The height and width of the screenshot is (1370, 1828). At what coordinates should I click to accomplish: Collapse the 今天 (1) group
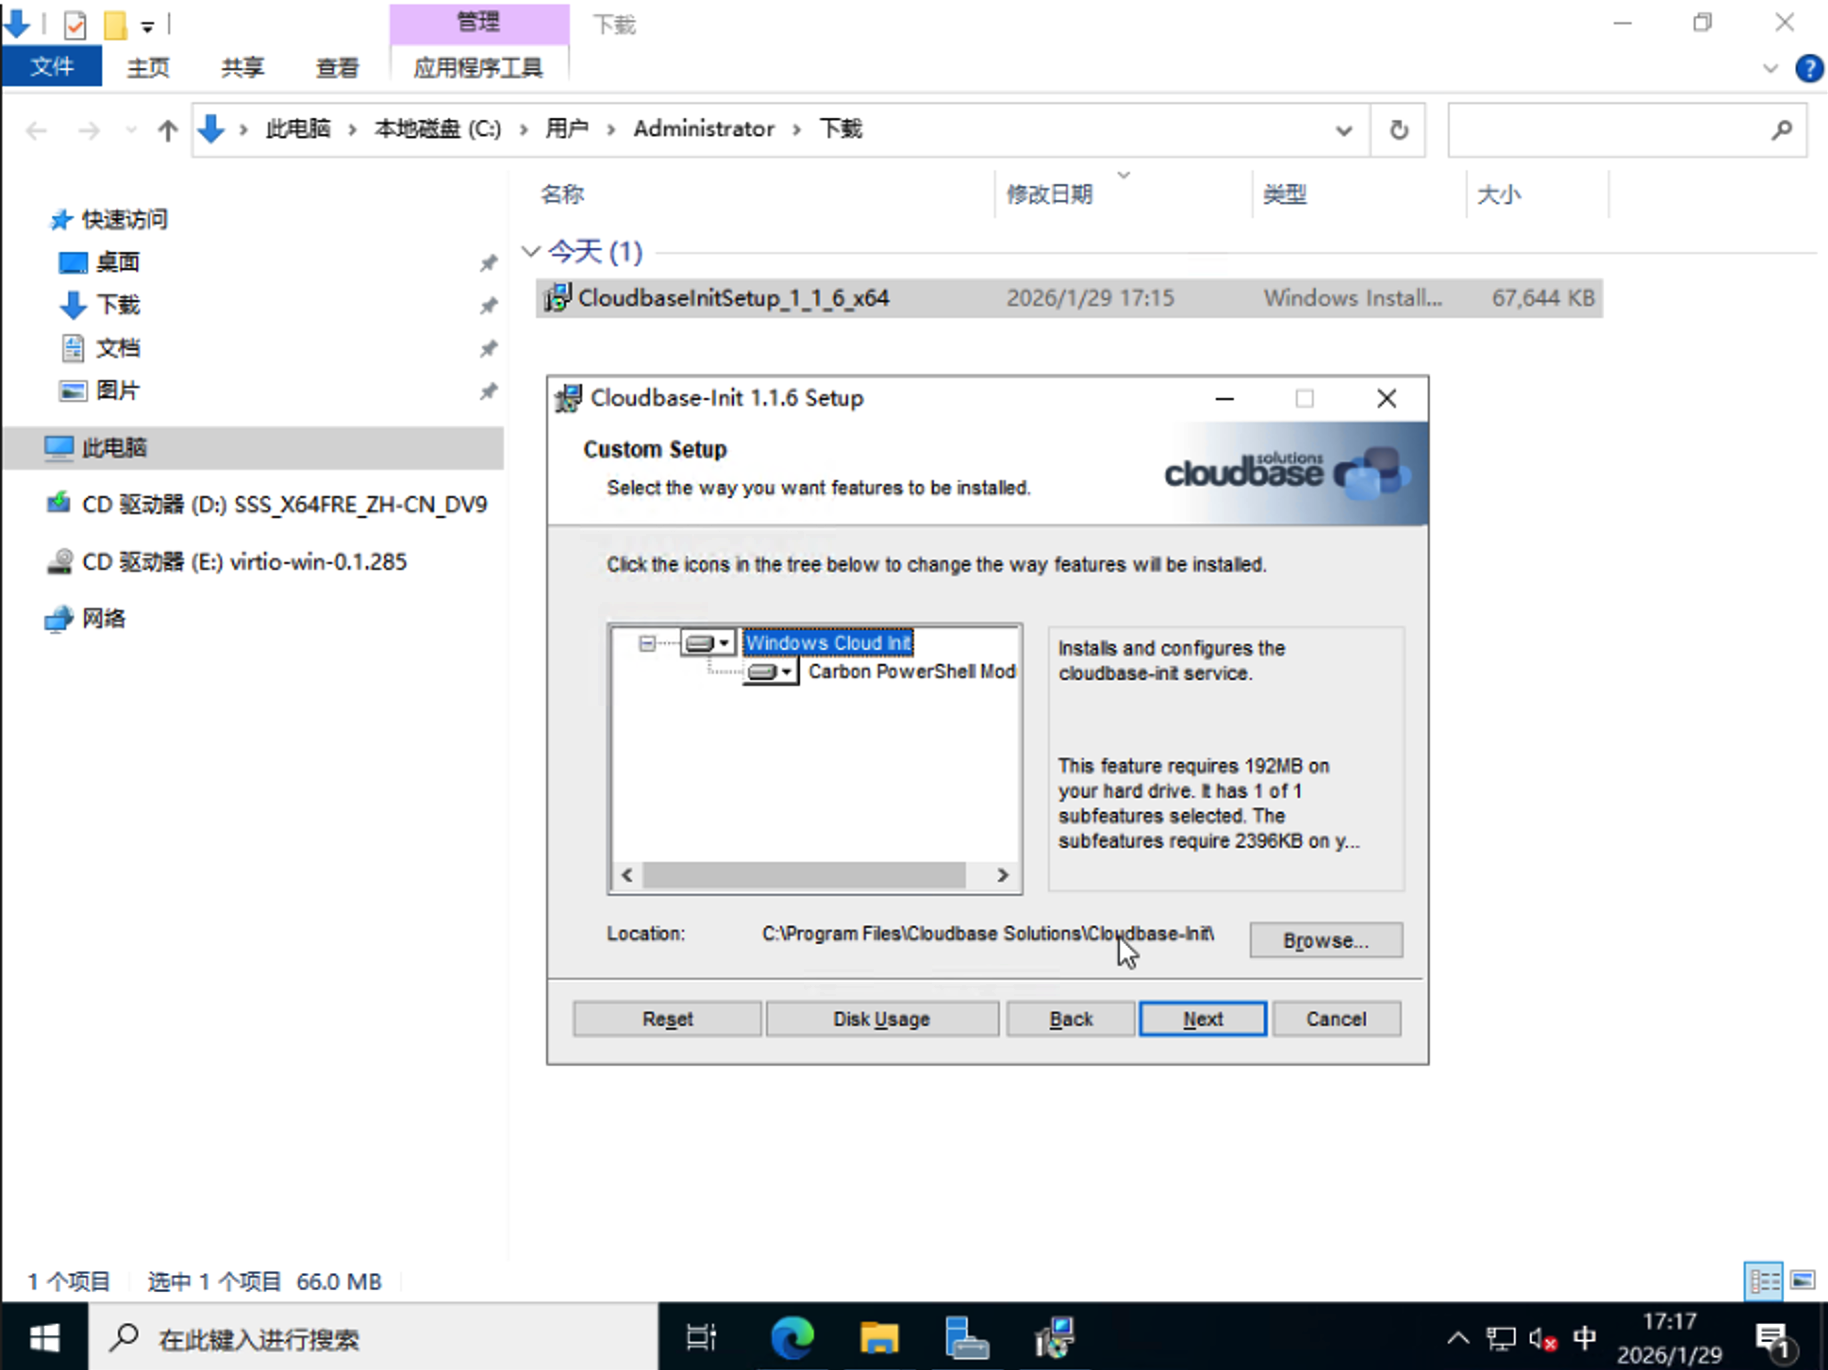(531, 251)
